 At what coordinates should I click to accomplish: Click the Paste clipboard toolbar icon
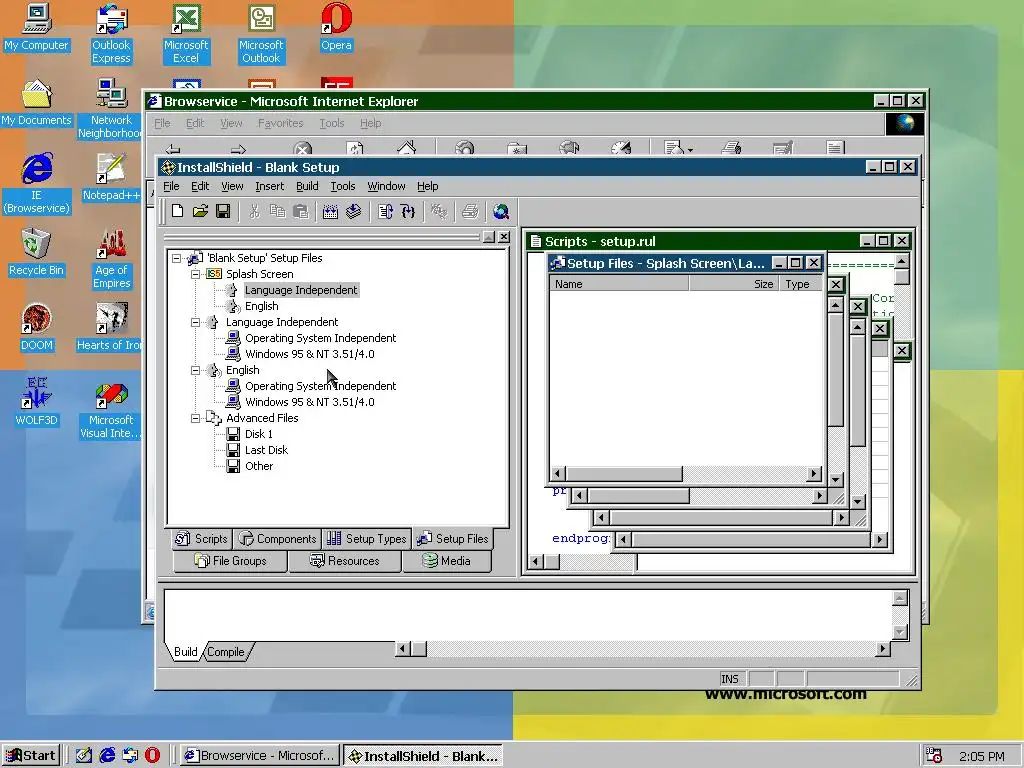(x=300, y=212)
